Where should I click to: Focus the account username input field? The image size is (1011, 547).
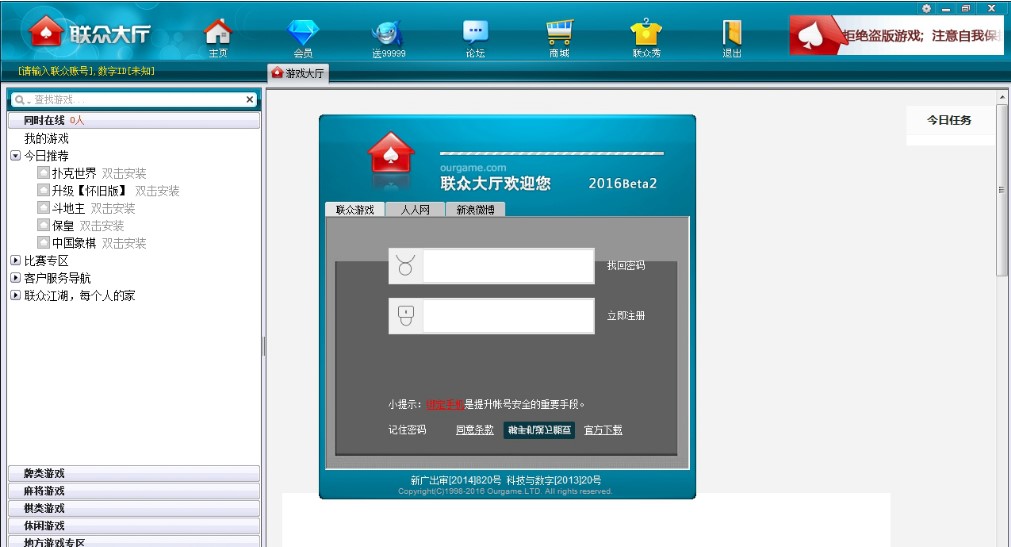508,266
